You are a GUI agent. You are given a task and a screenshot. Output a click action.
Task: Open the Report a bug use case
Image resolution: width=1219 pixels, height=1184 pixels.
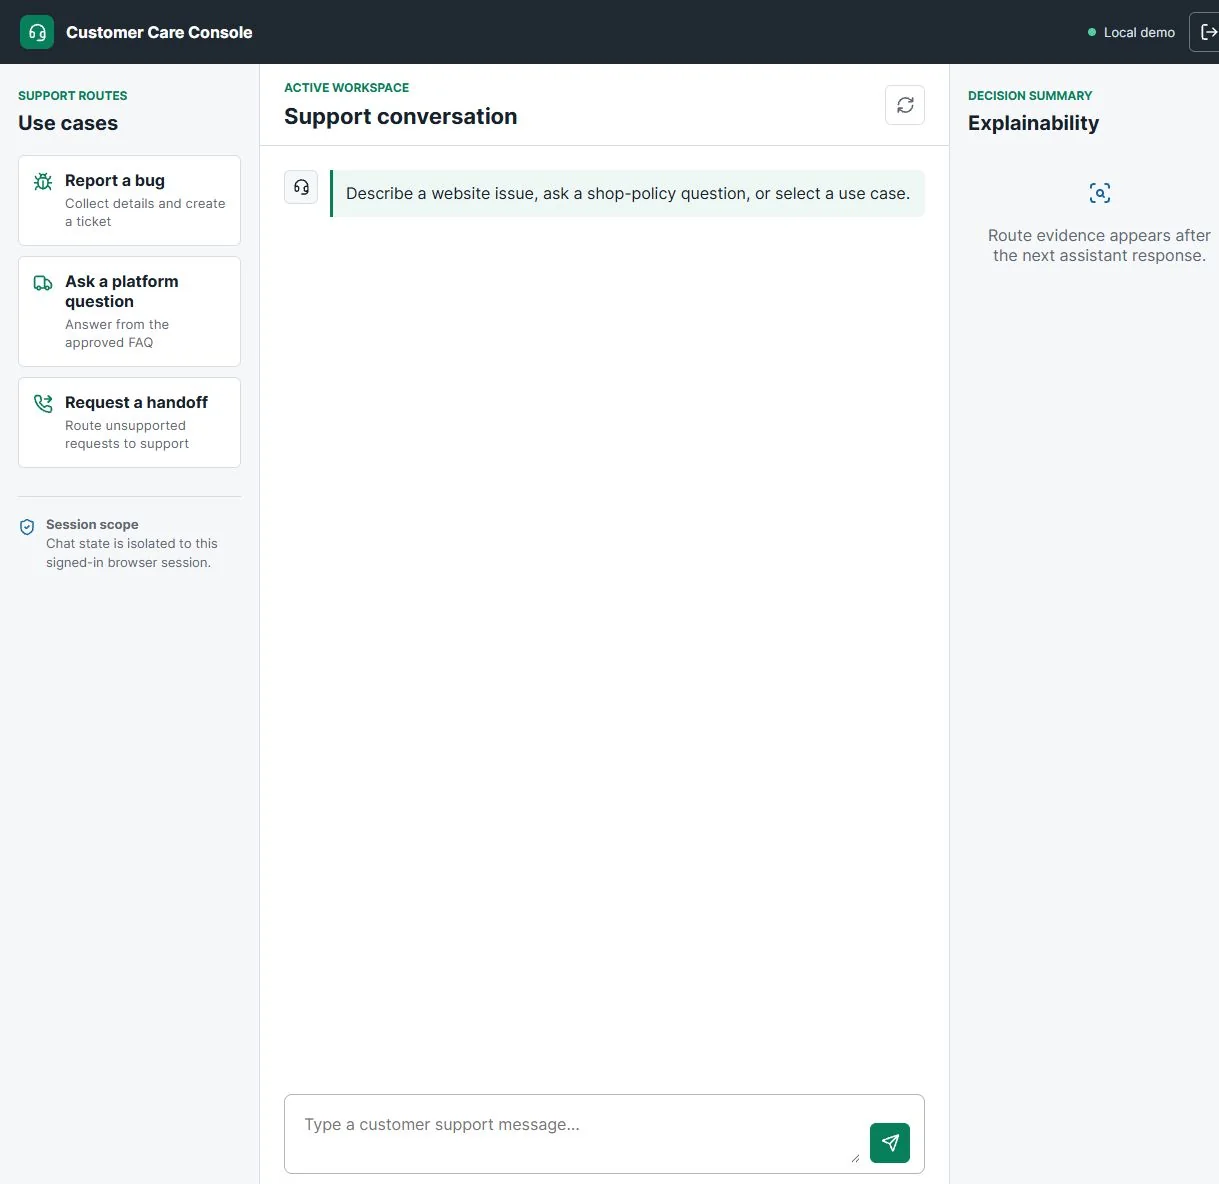[129, 200]
